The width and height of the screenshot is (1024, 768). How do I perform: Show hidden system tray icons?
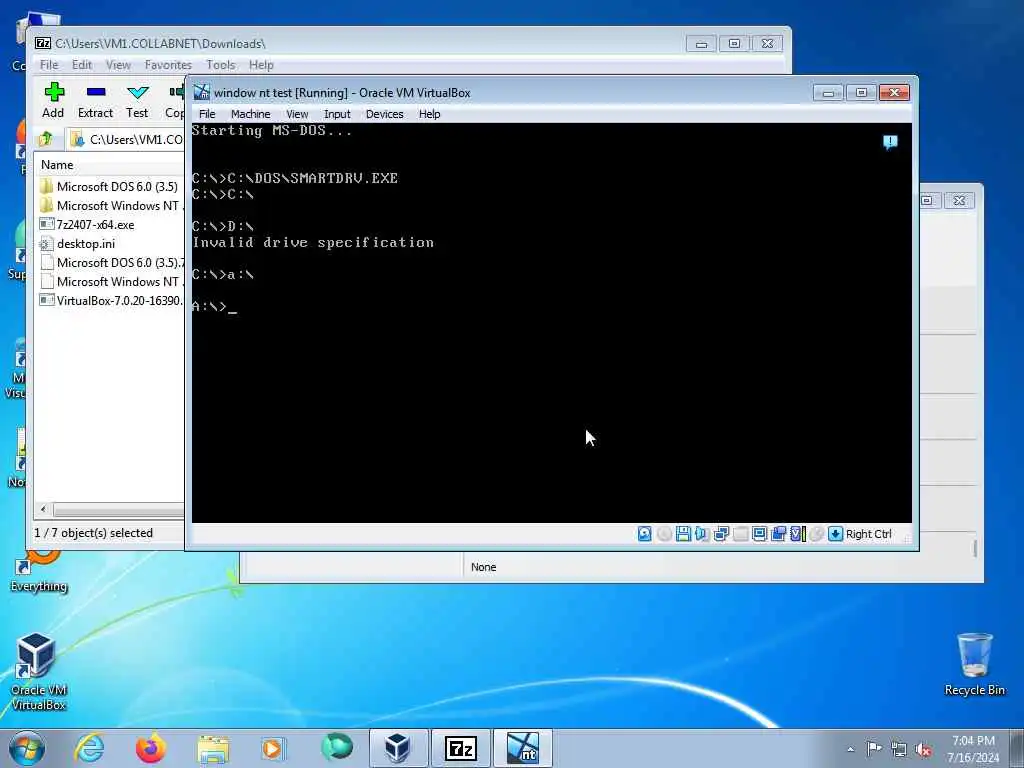click(850, 749)
